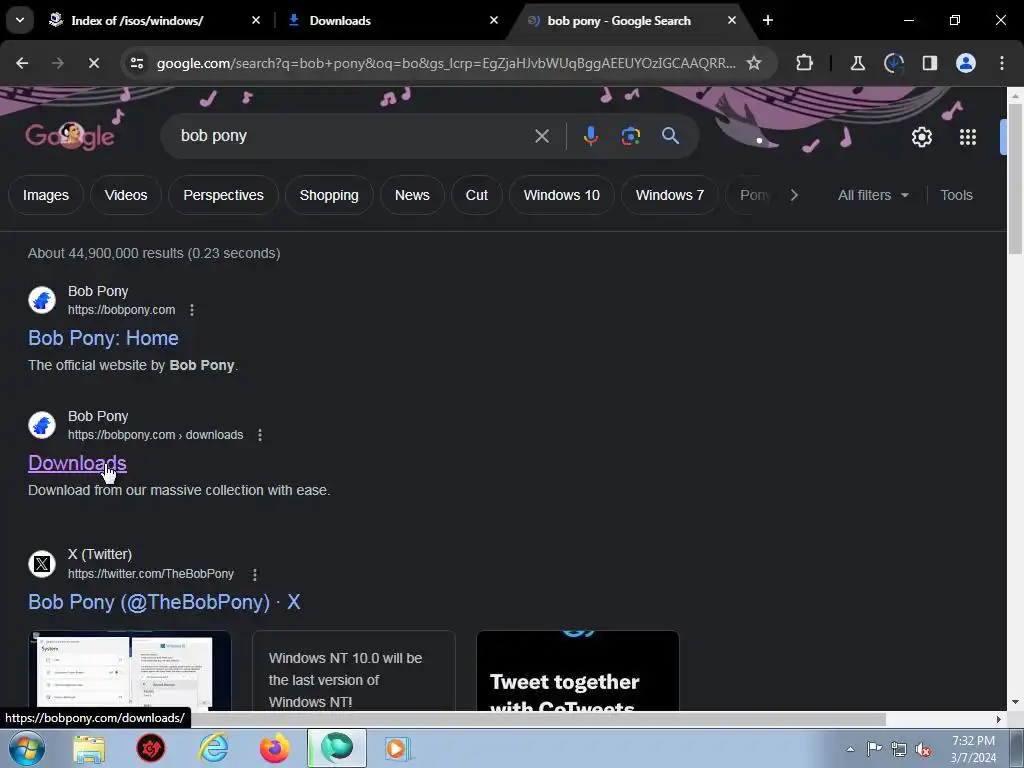Select the Windows 7 filter chip

670,195
